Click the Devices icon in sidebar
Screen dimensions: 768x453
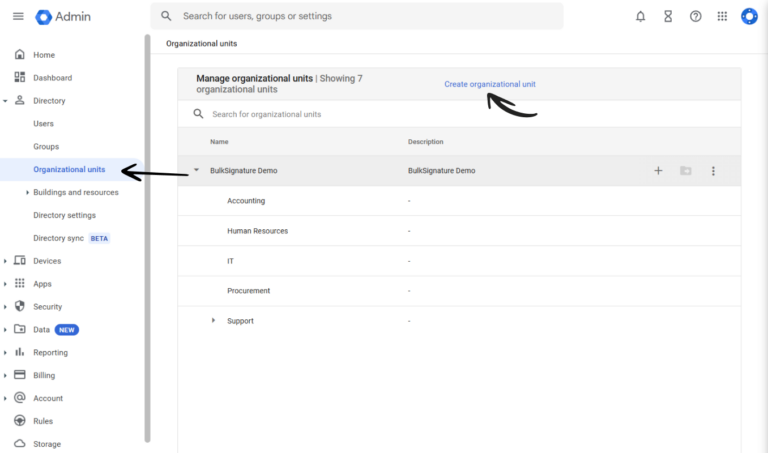(x=20, y=261)
